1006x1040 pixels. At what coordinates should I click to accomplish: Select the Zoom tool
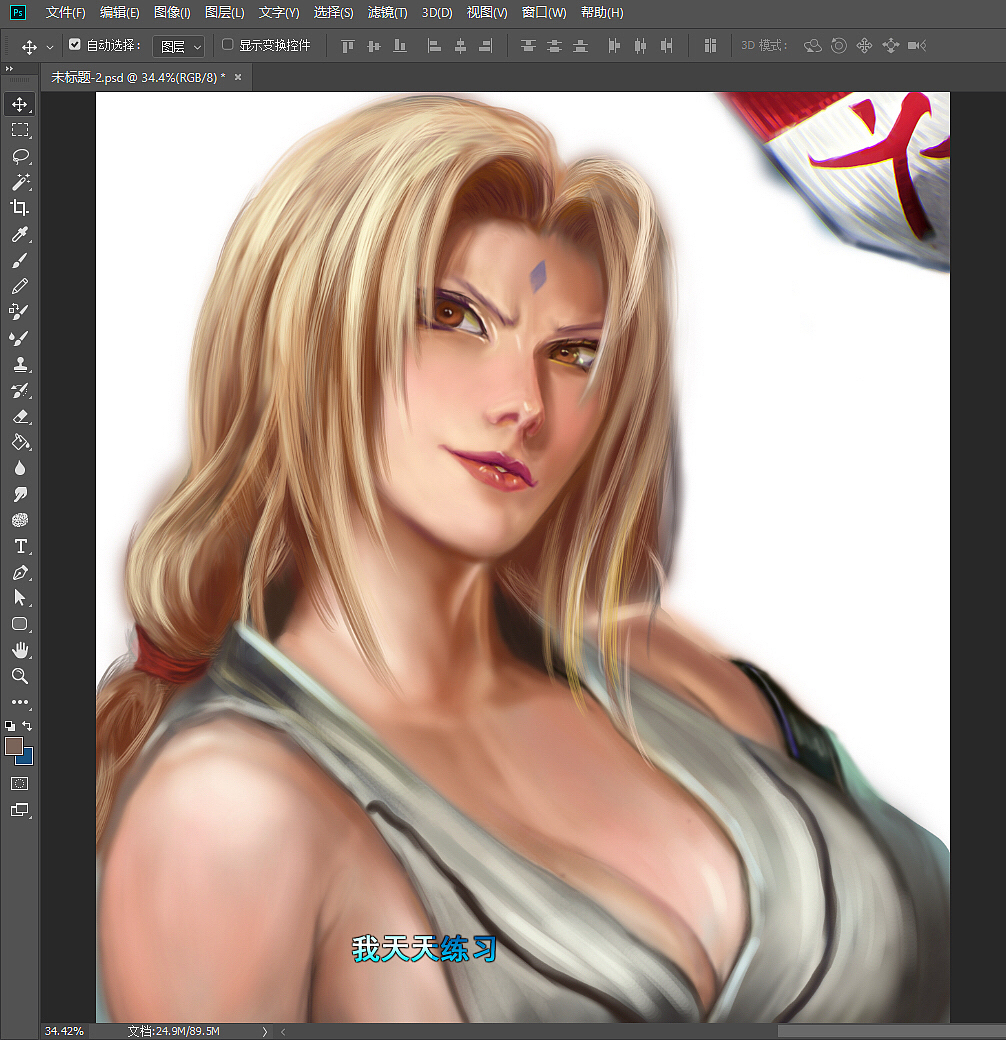click(19, 676)
